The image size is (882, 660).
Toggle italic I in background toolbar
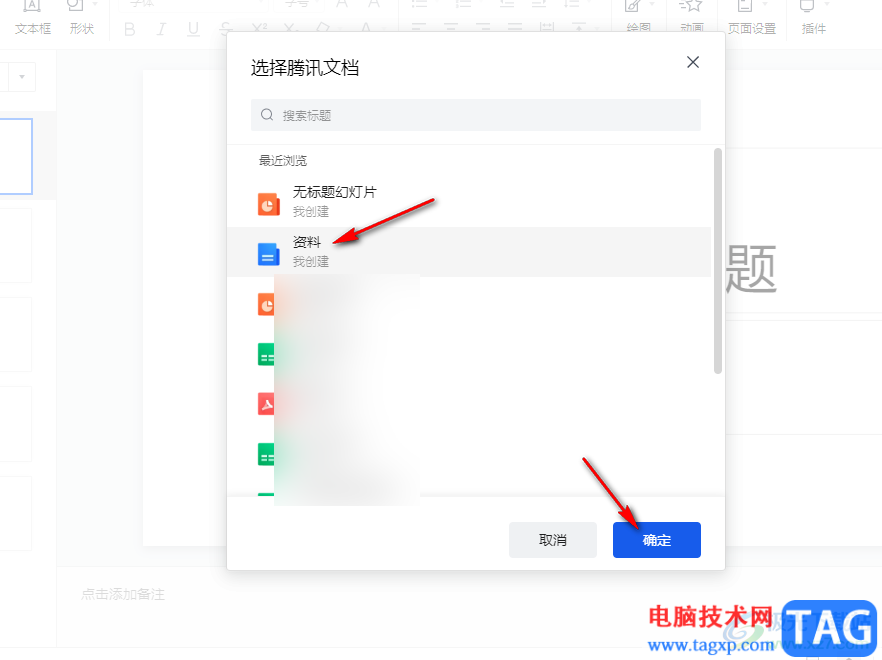click(161, 29)
